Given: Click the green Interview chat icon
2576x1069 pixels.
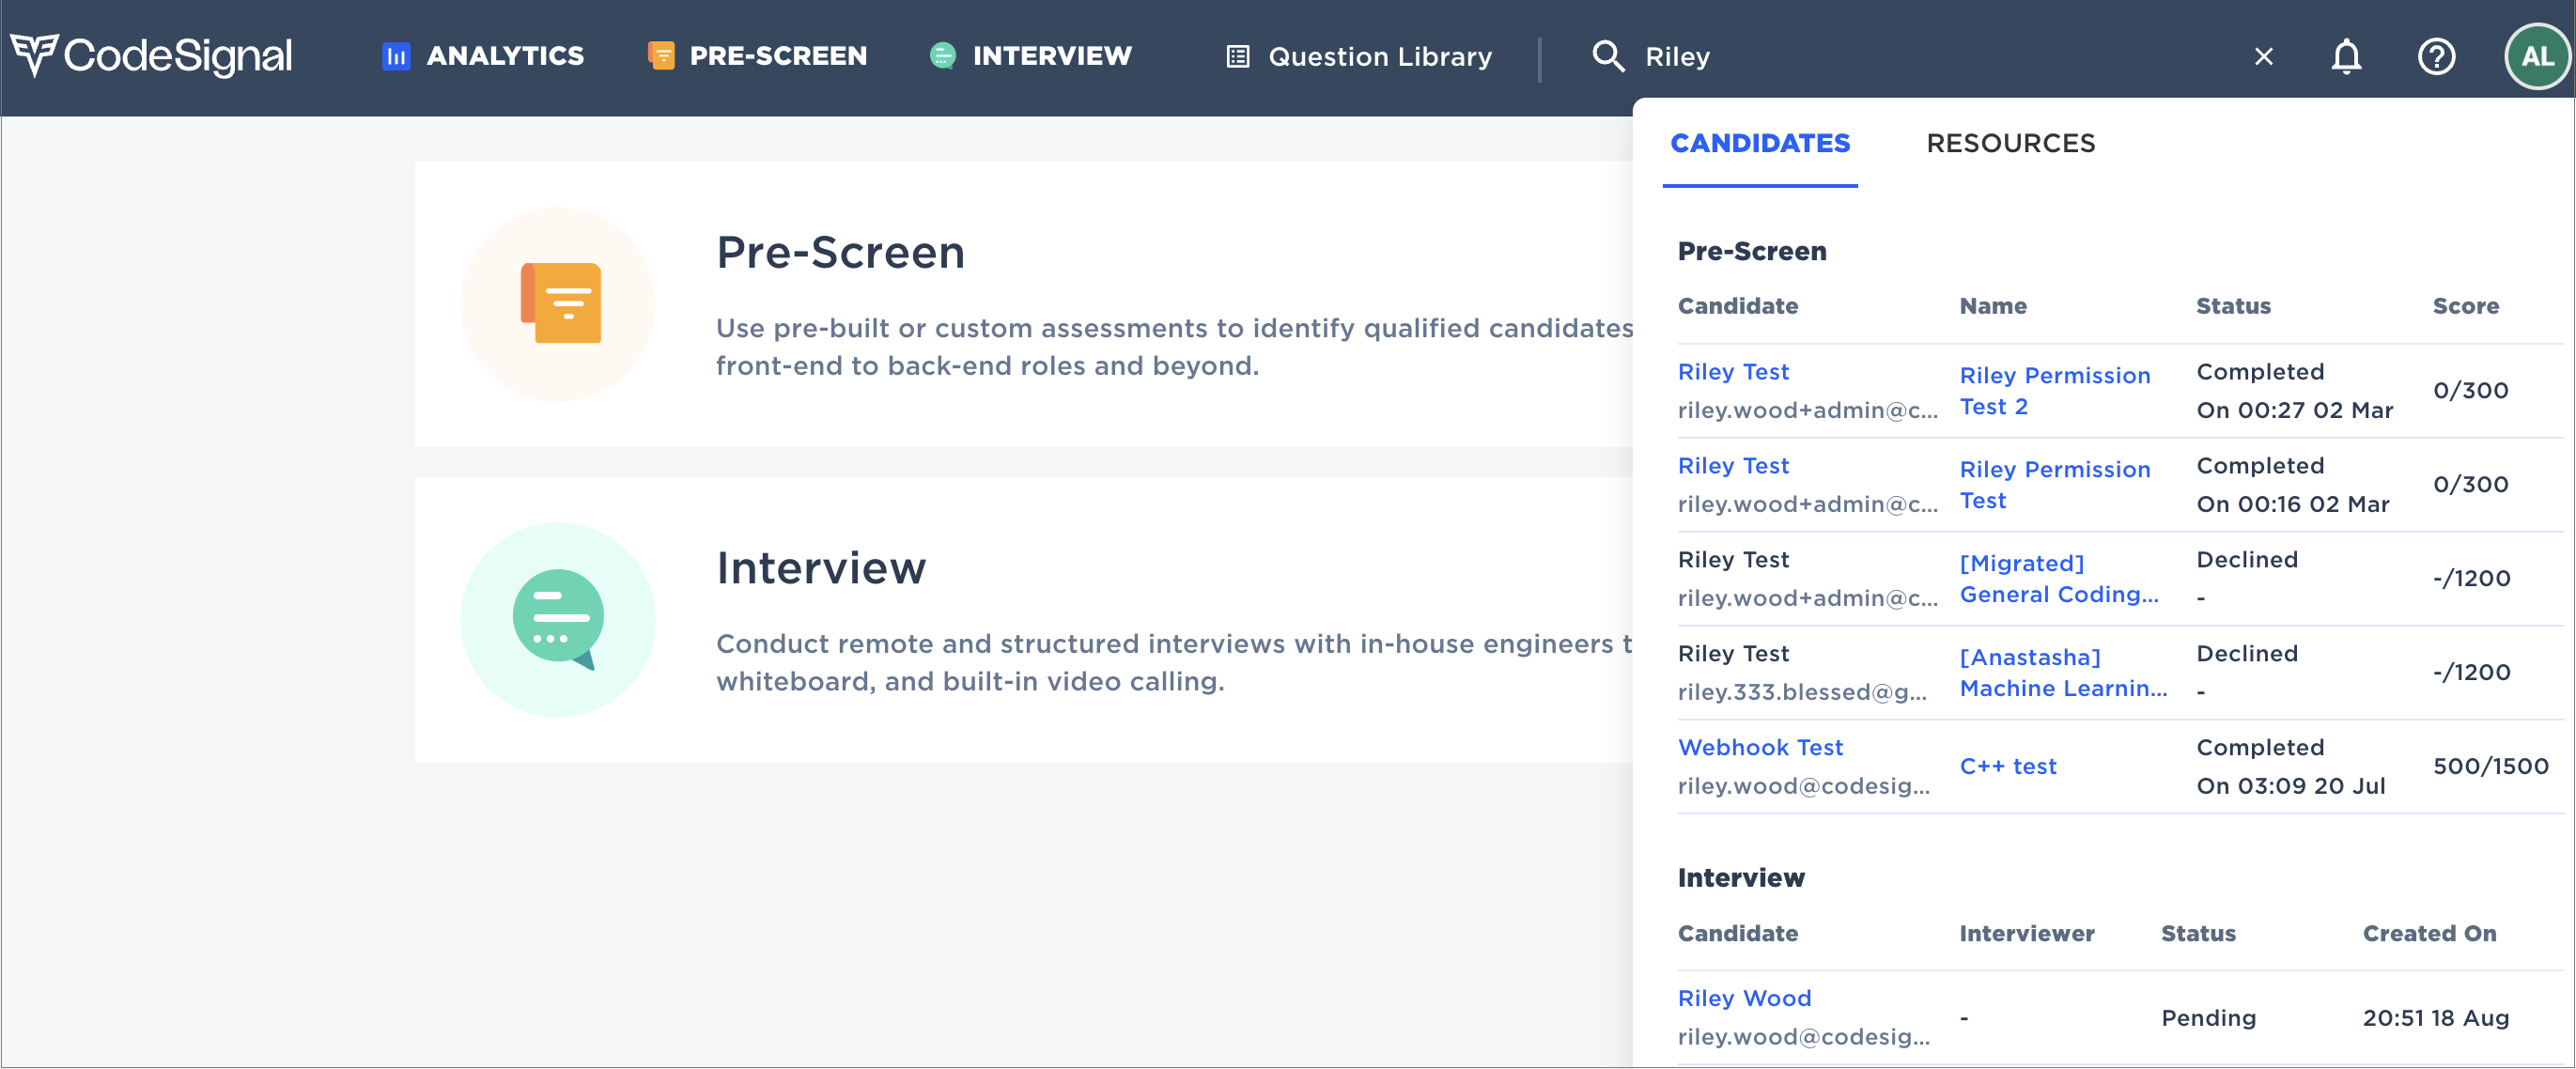Looking at the screenshot, I should (942, 56).
